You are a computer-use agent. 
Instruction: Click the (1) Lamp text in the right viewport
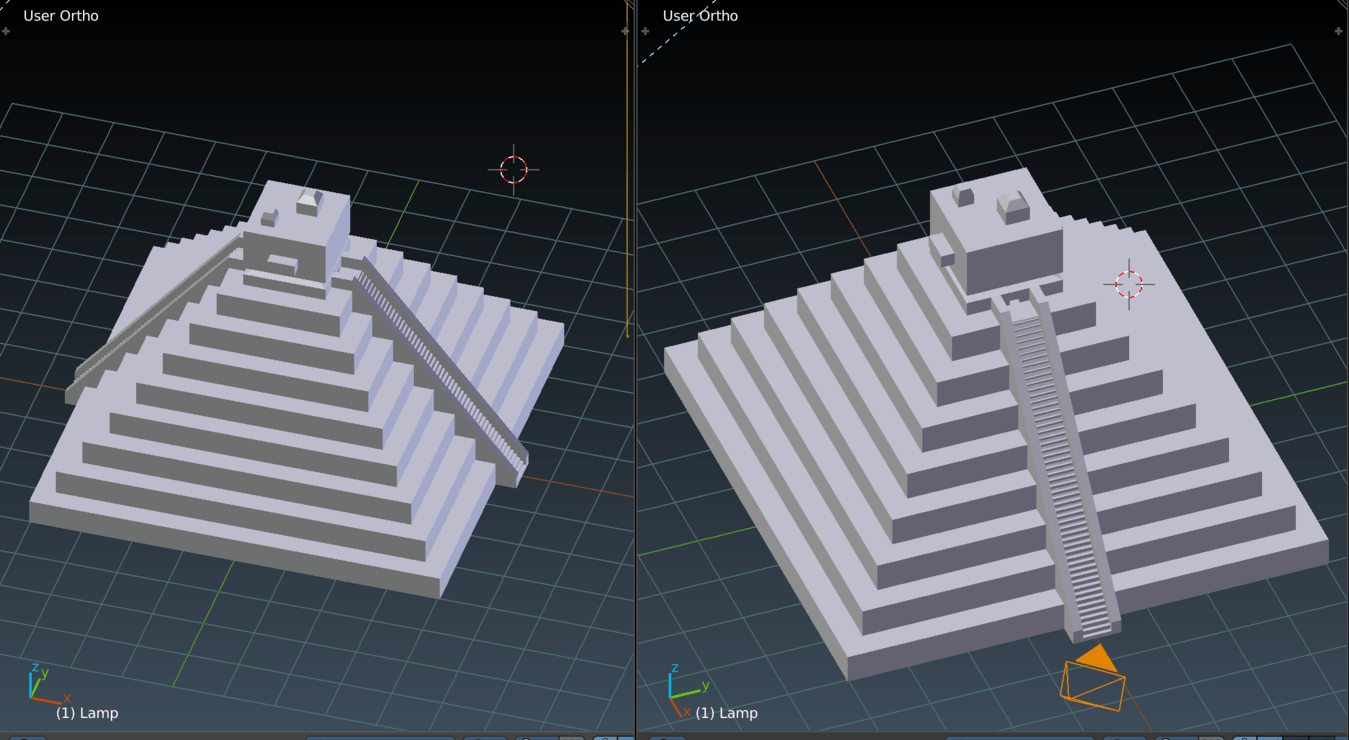[x=728, y=712]
